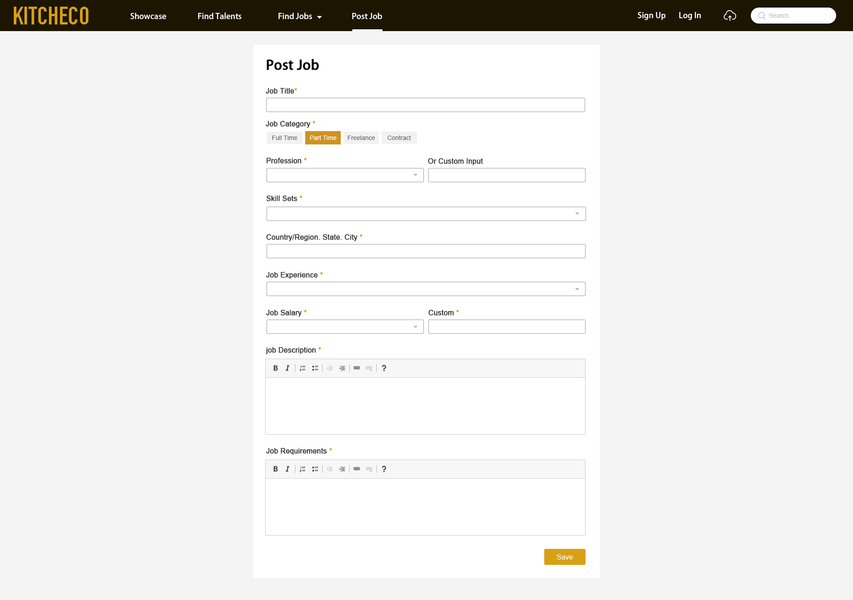Screen dimensions: 853x600
Task: Toggle bold in the job Description editor
Action: tap(276, 368)
